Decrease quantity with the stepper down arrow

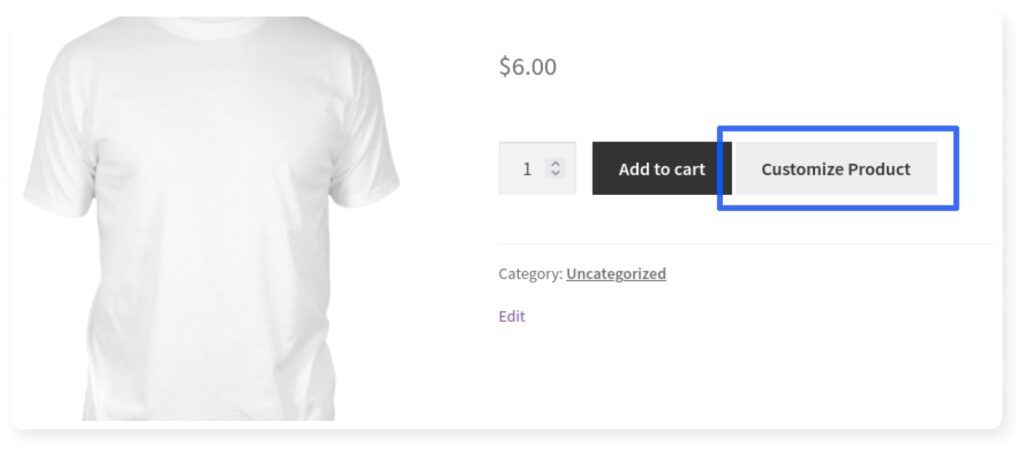coord(557,175)
